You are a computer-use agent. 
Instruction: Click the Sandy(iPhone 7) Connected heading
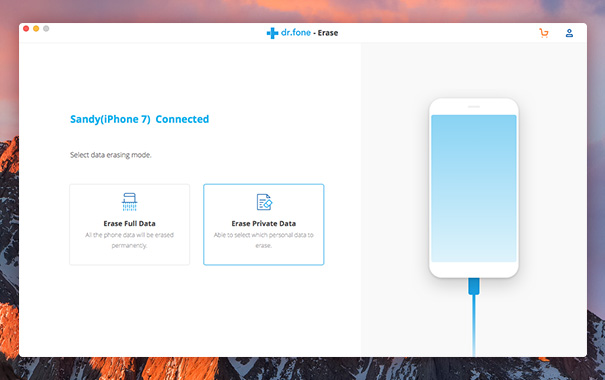pos(139,119)
